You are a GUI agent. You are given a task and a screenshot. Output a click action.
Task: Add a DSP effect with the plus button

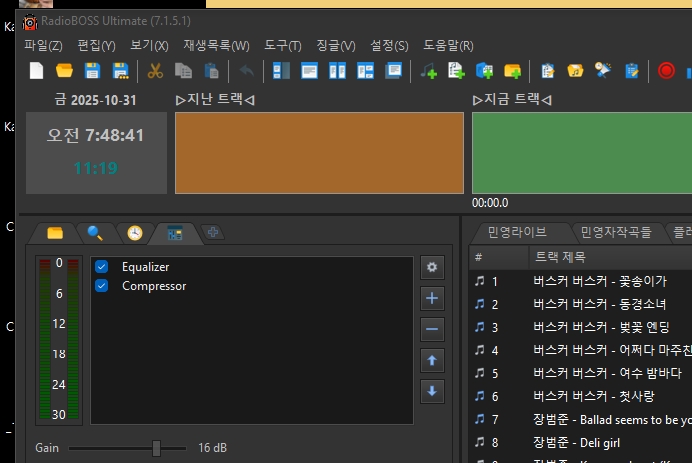pyautogui.click(x=432, y=298)
